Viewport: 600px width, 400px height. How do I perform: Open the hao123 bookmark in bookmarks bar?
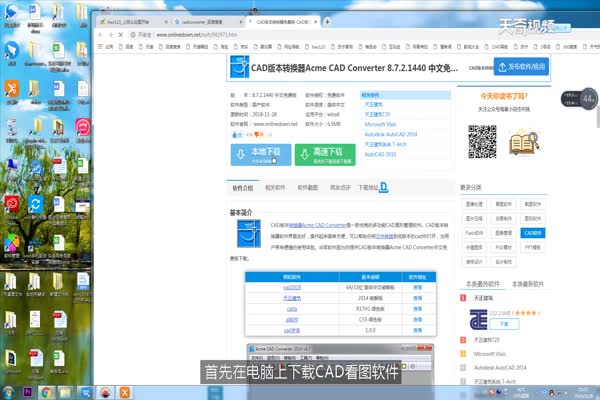[x=315, y=47]
